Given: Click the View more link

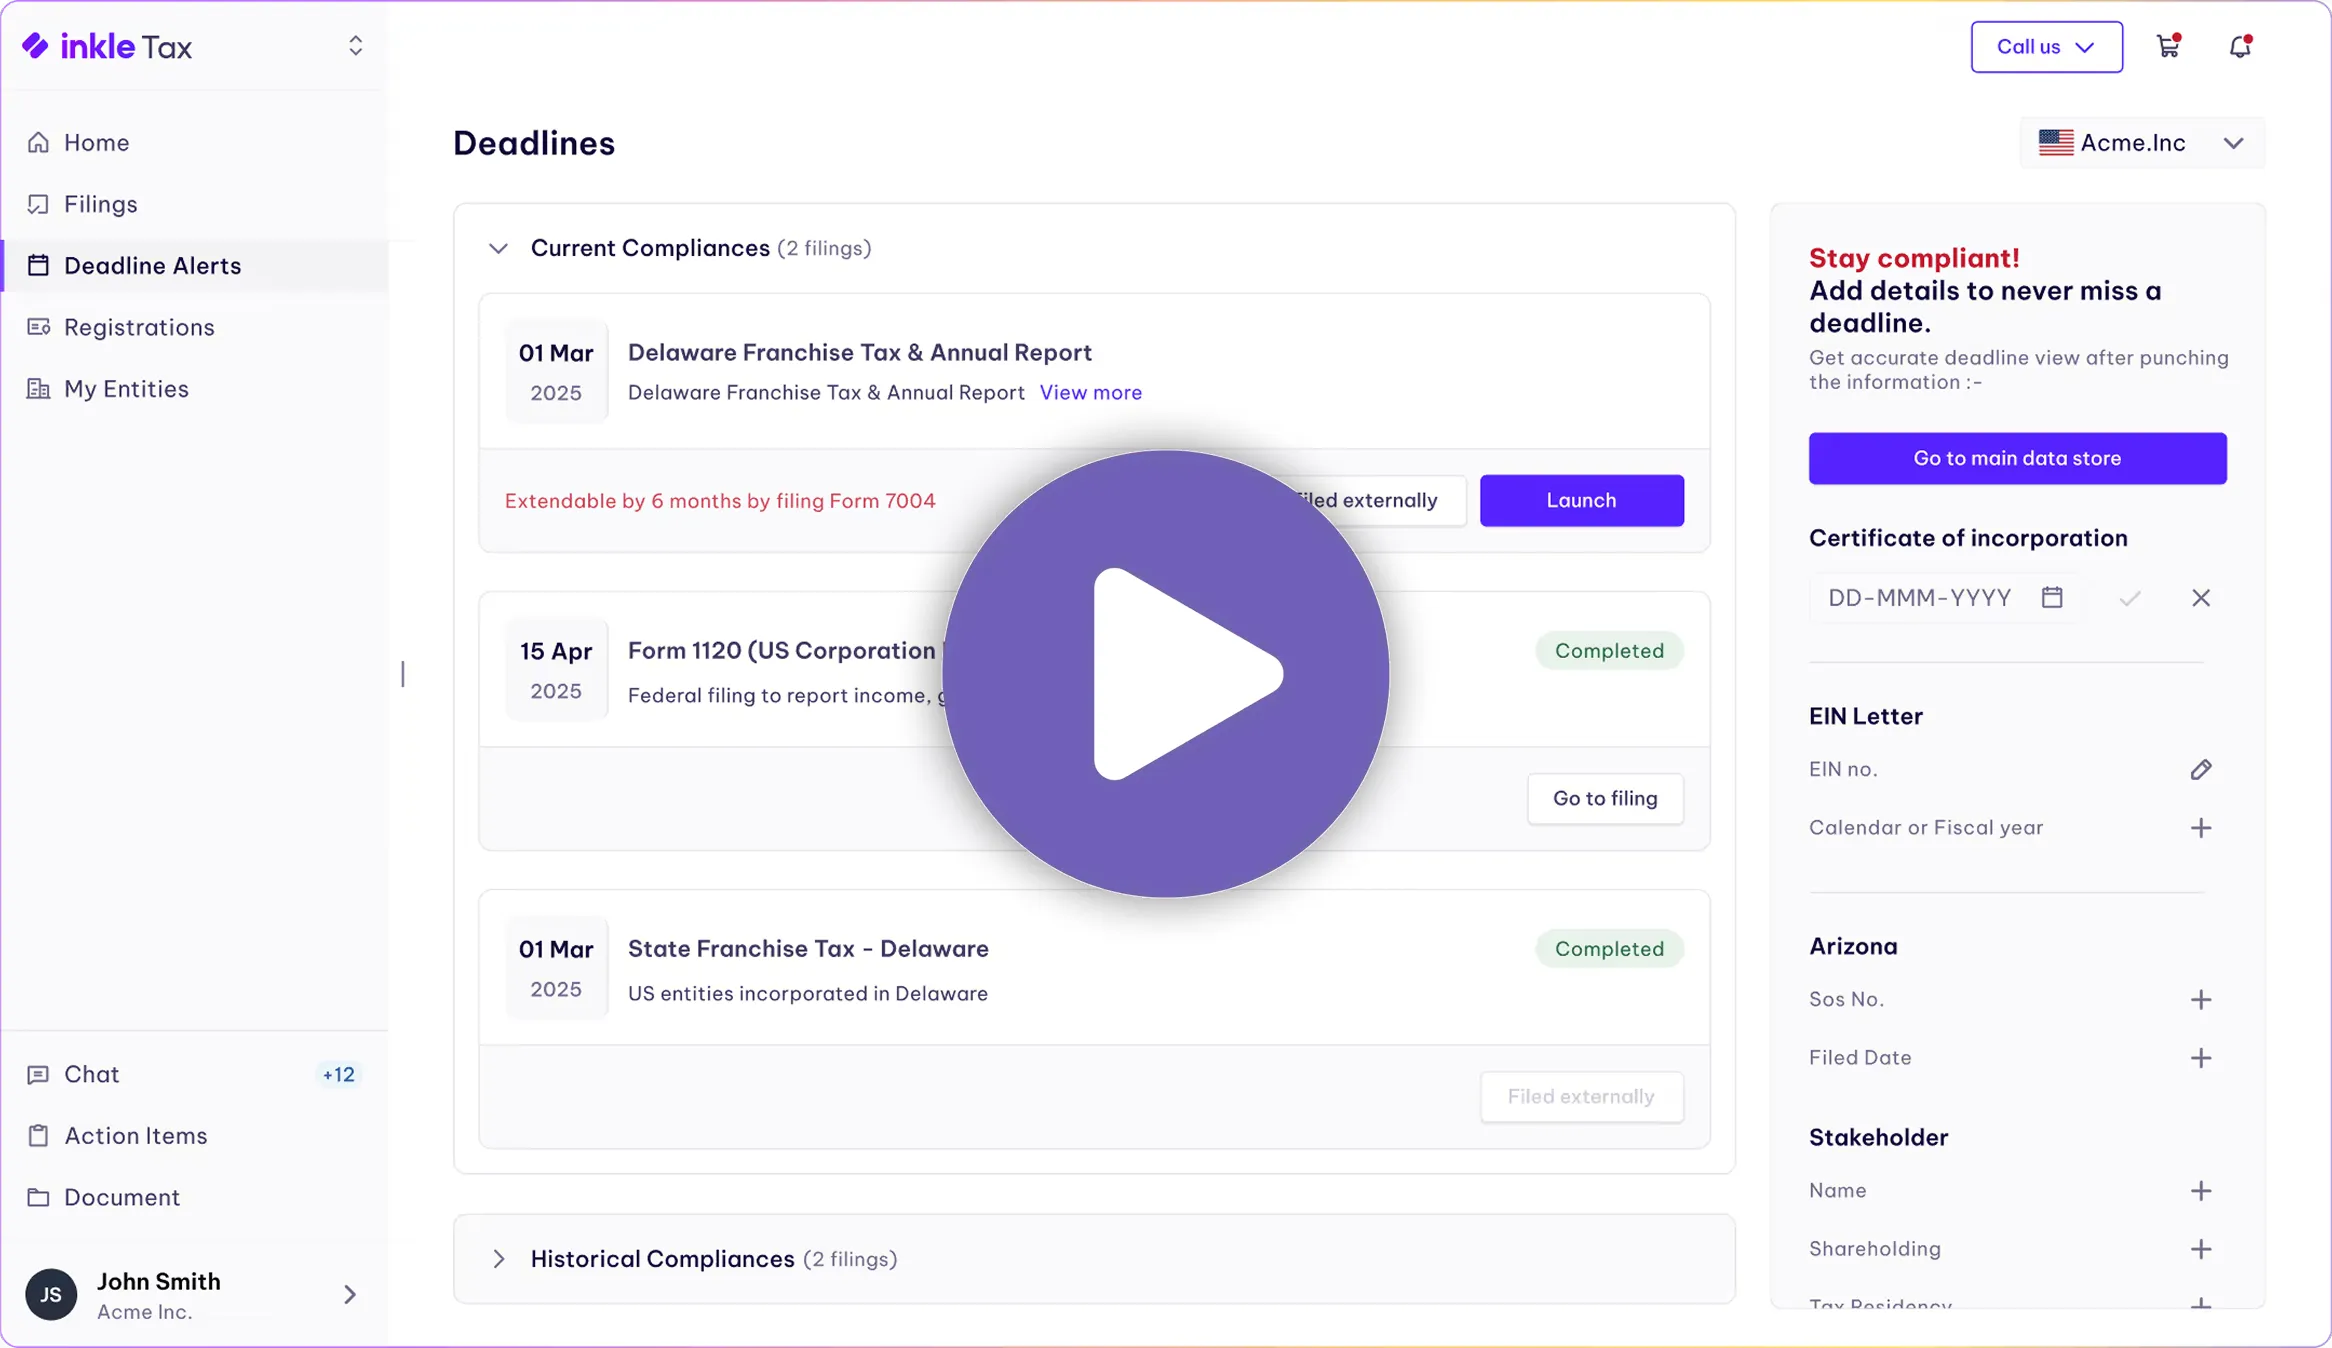Looking at the screenshot, I should tap(1090, 393).
